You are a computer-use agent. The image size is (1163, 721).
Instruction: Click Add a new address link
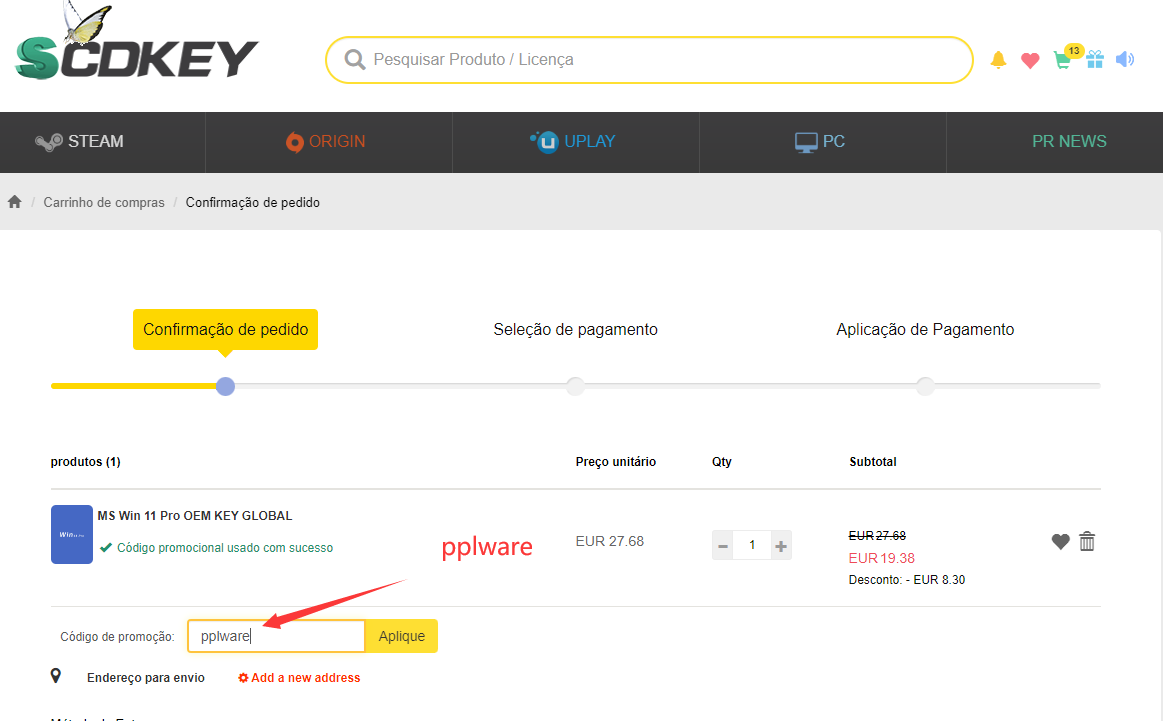point(299,678)
